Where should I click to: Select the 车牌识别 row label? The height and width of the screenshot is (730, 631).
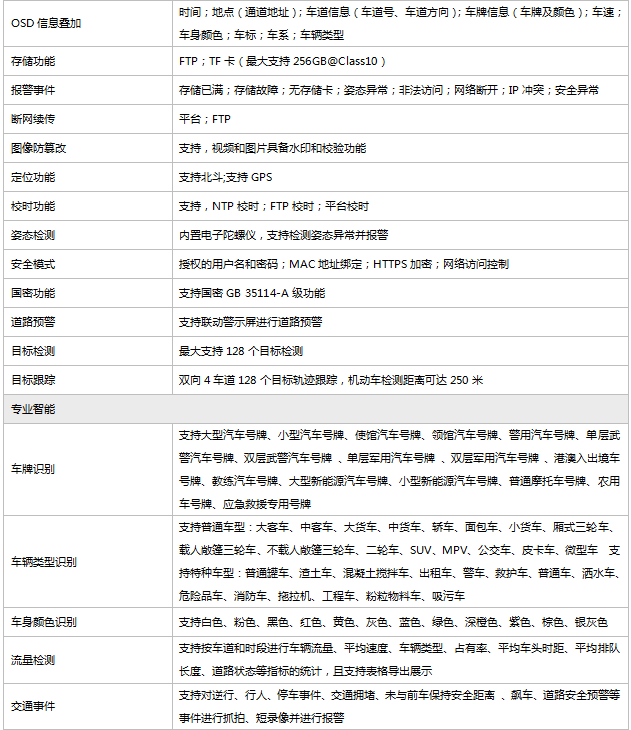tap(32, 469)
